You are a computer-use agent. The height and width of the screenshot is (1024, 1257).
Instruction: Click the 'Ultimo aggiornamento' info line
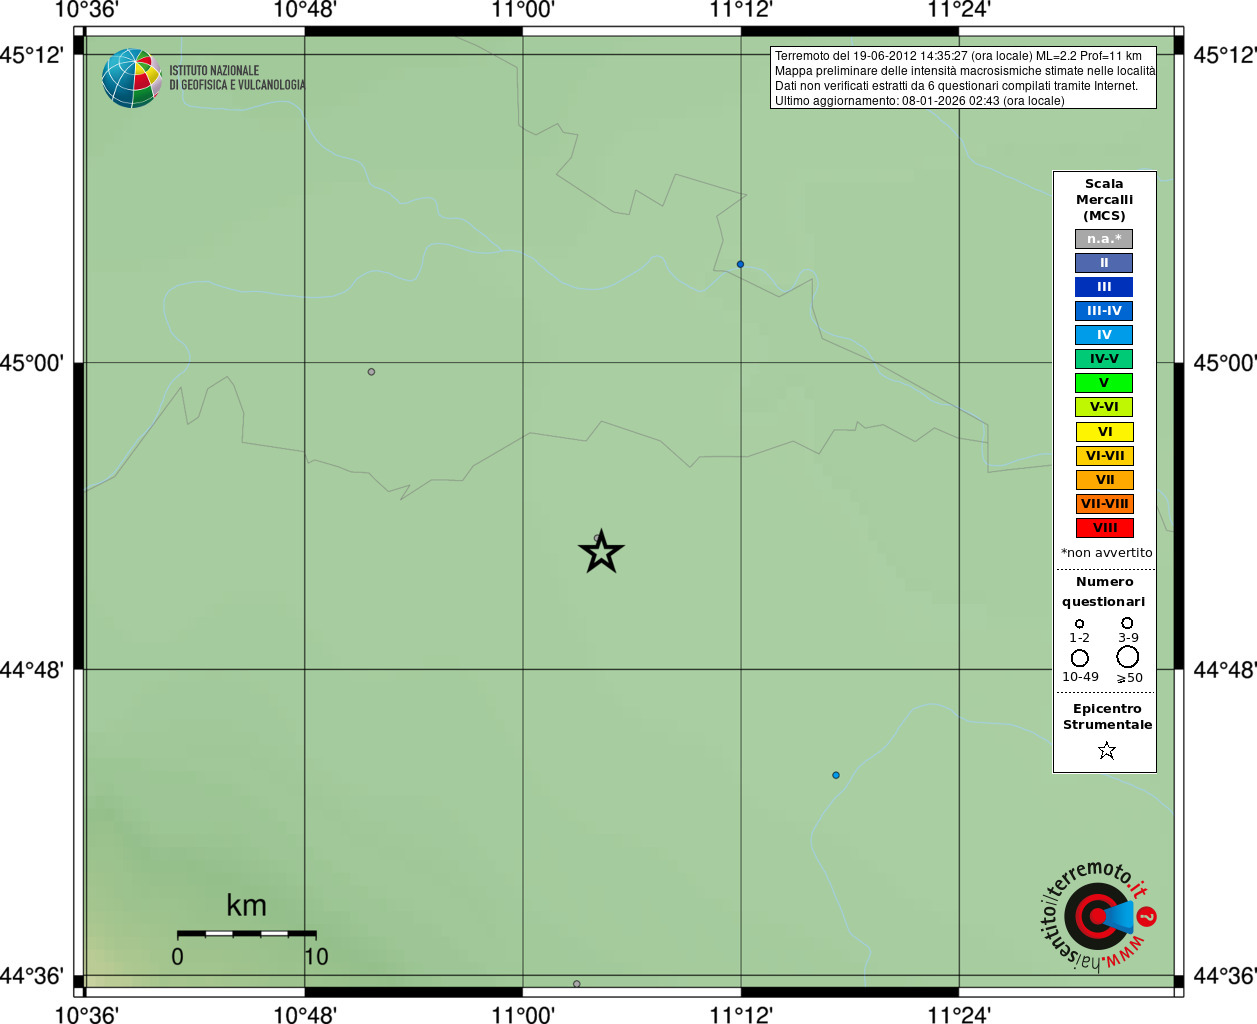[x=920, y=101]
